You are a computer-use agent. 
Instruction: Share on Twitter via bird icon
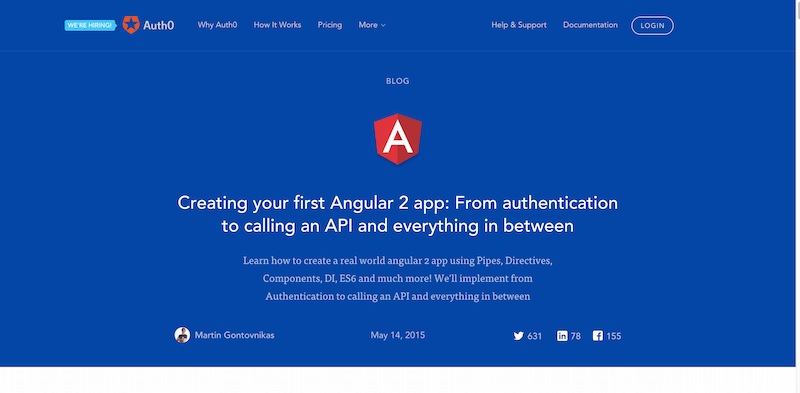pos(518,336)
